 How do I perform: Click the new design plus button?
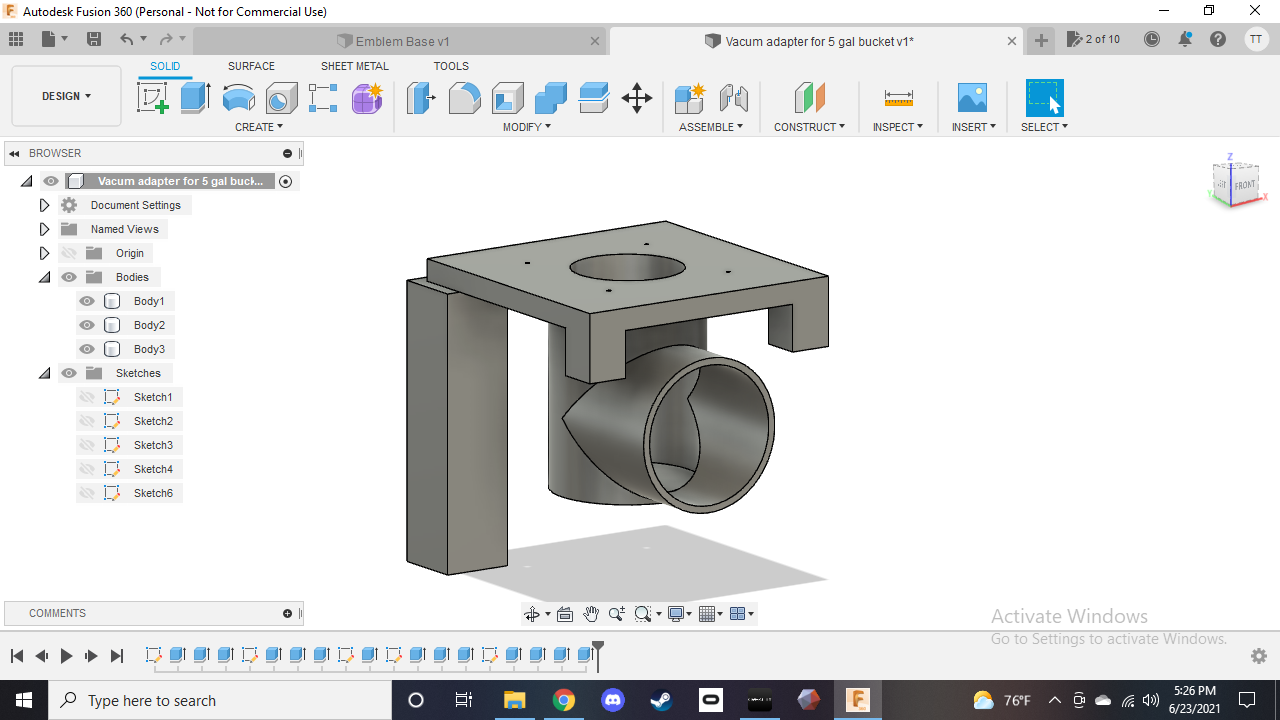pos(1041,40)
